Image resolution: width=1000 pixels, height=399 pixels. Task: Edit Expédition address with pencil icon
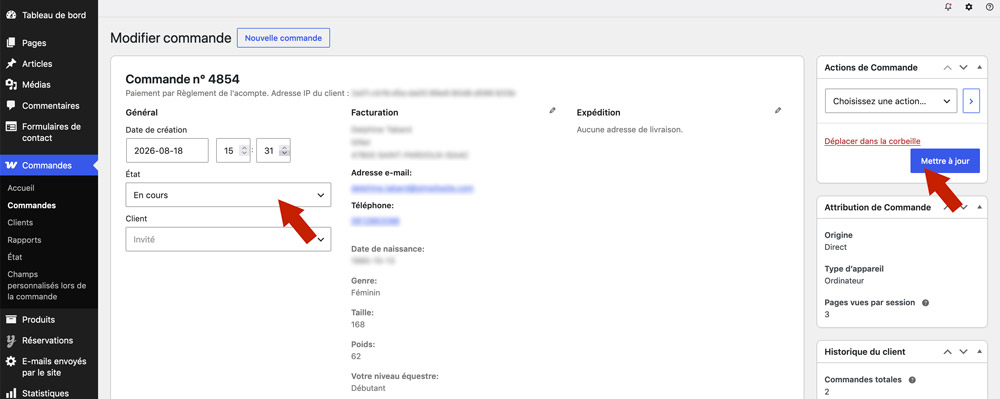coord(777,110)
